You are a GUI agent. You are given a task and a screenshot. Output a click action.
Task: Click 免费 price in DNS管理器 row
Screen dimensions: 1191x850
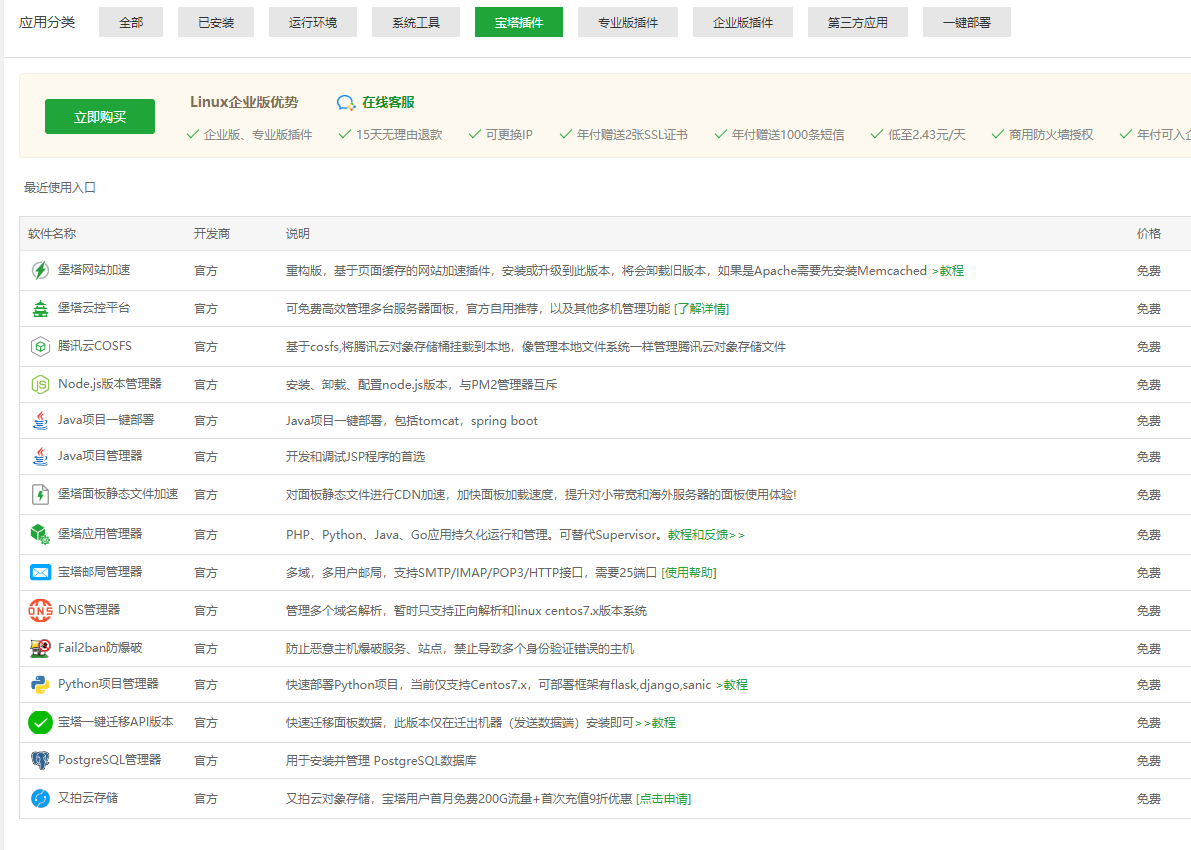(1148, 610)
